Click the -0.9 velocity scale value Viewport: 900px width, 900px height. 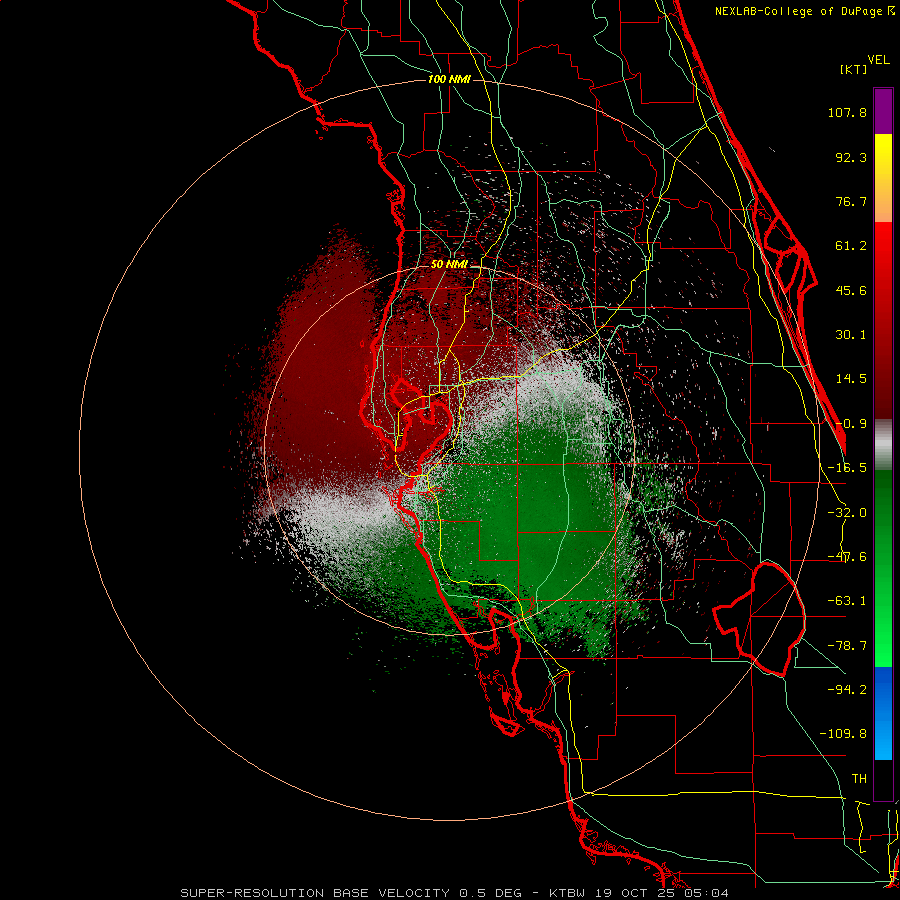(851, 424)
